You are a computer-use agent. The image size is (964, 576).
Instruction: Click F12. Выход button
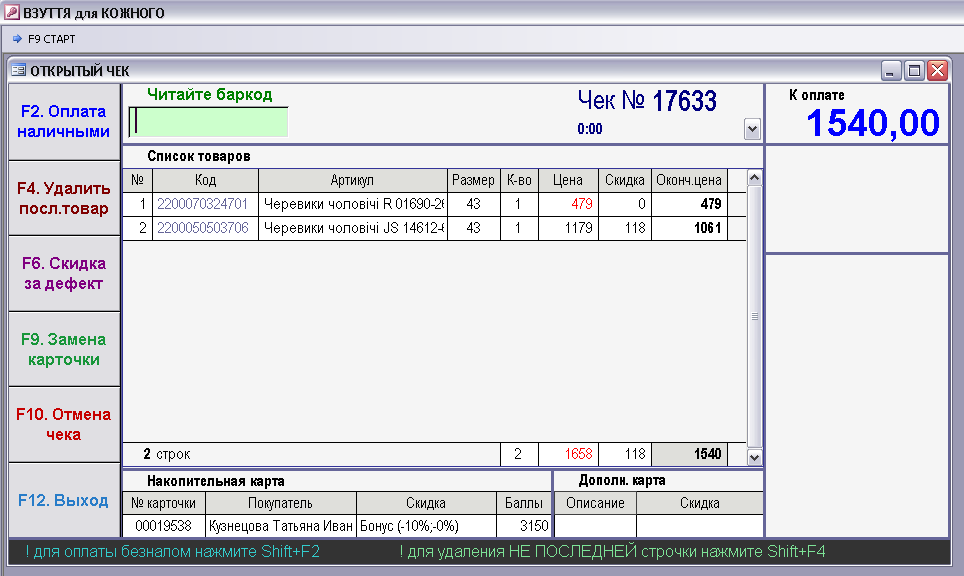(x=64, y=500)
